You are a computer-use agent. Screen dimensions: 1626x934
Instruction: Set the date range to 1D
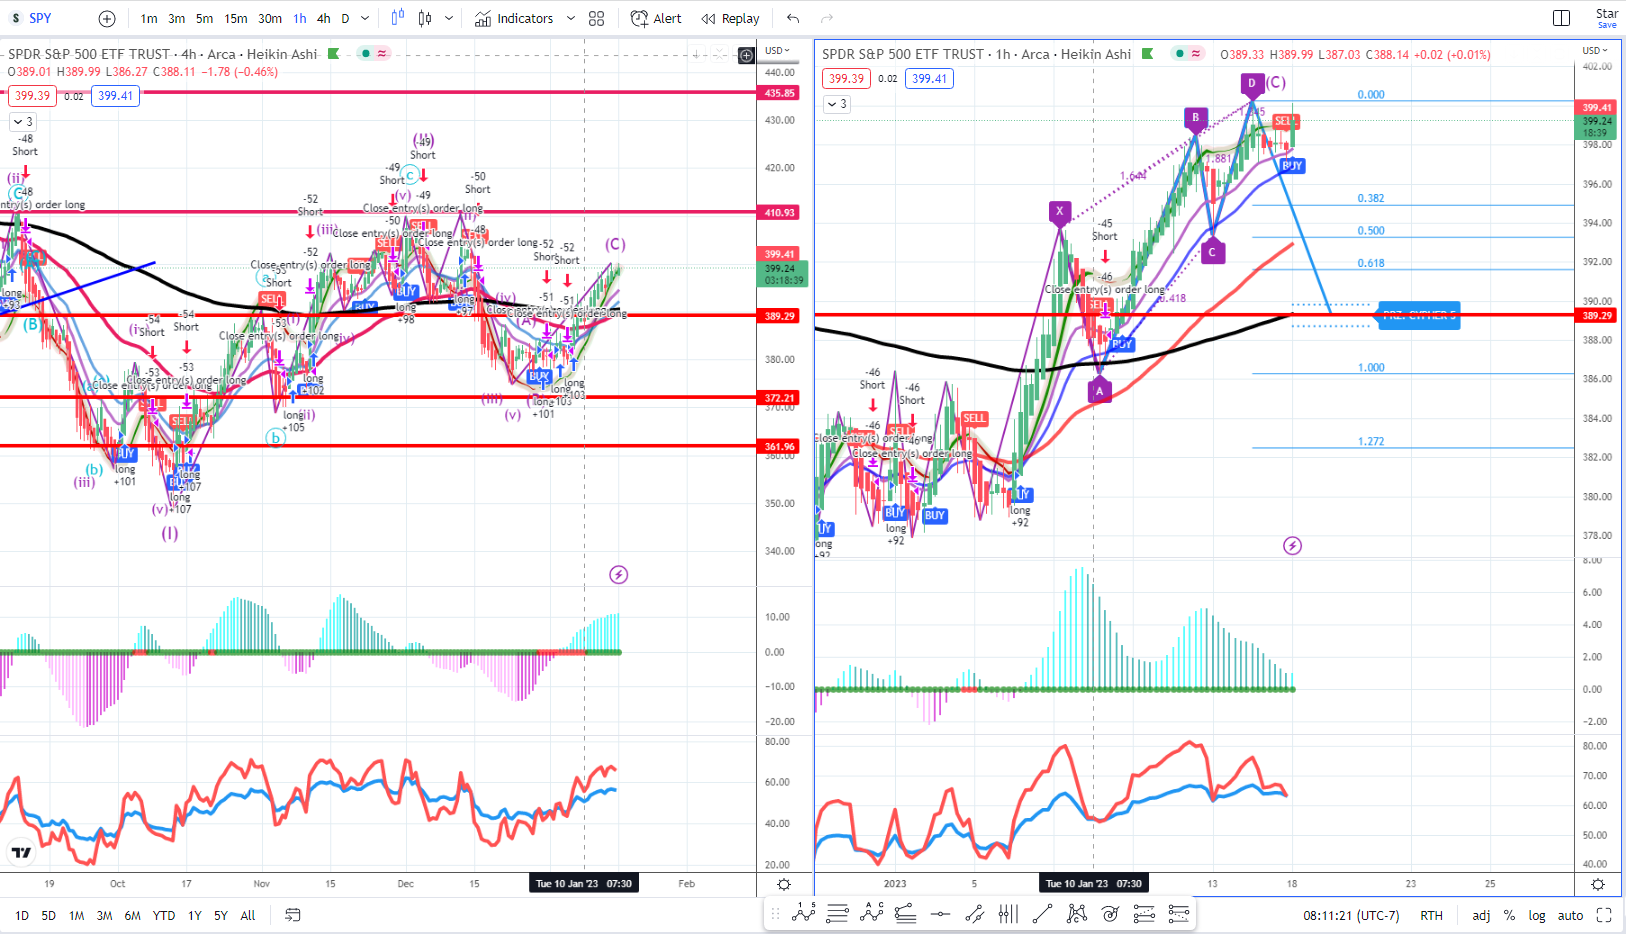tap(22, 915)
